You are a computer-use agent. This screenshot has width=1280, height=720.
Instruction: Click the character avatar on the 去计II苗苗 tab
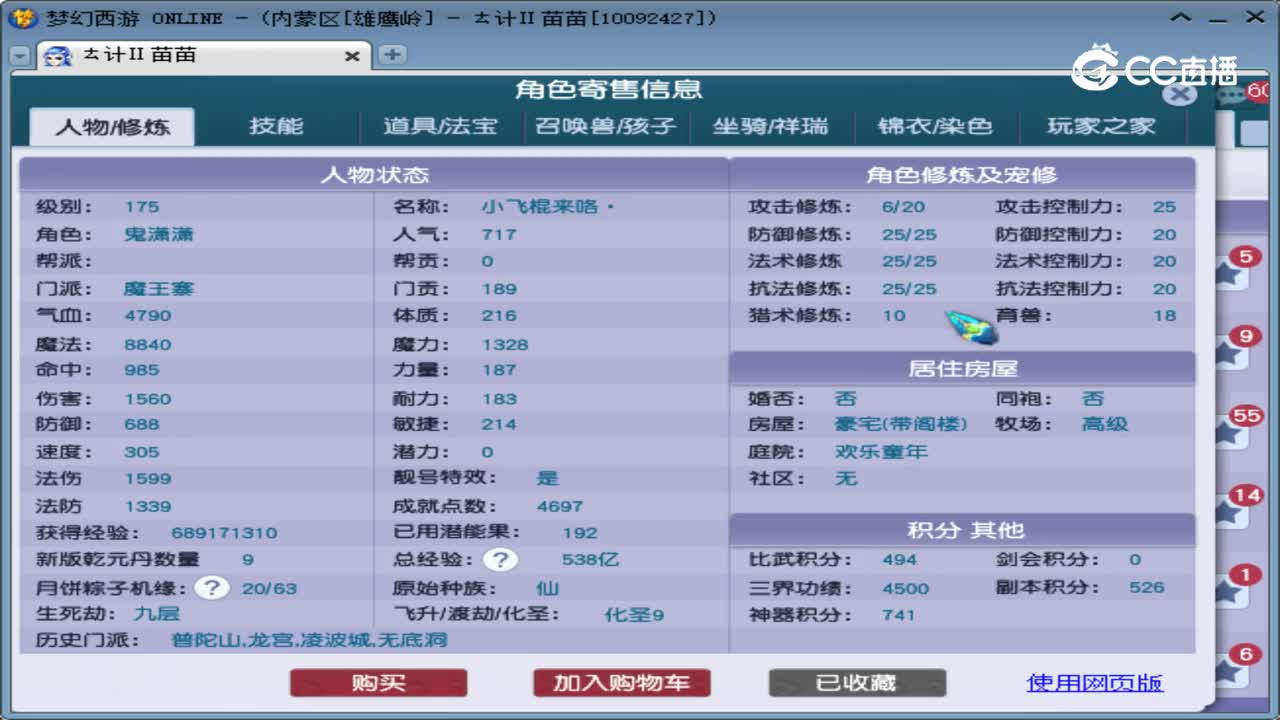(58, 57)
